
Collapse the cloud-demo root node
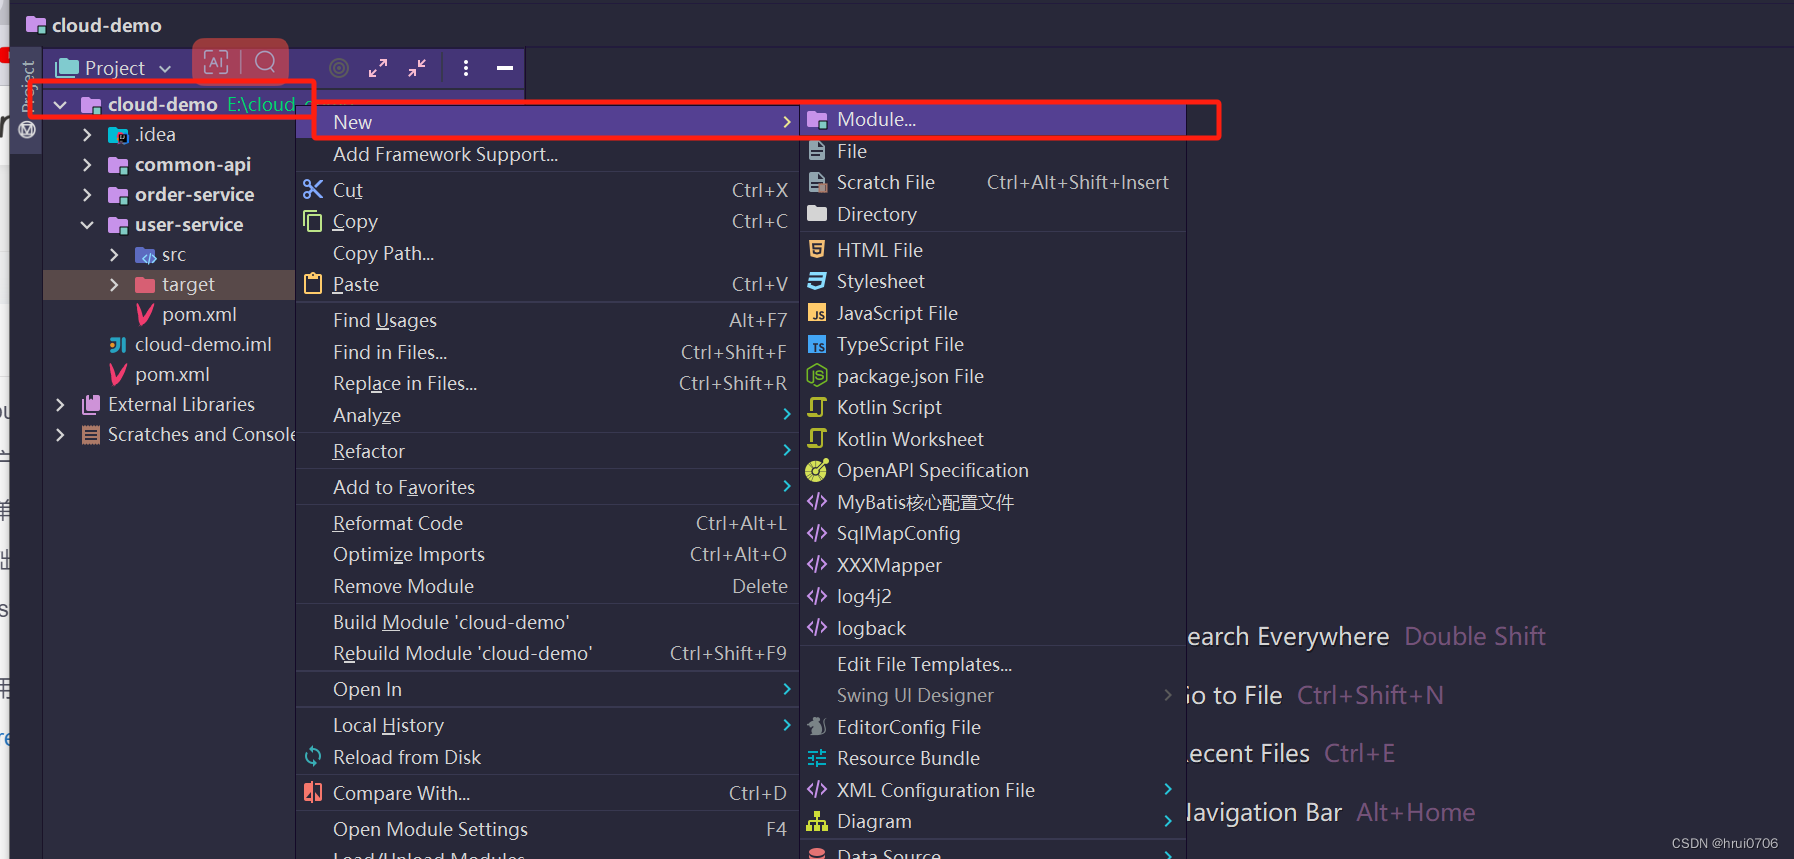tap(60, 104)
